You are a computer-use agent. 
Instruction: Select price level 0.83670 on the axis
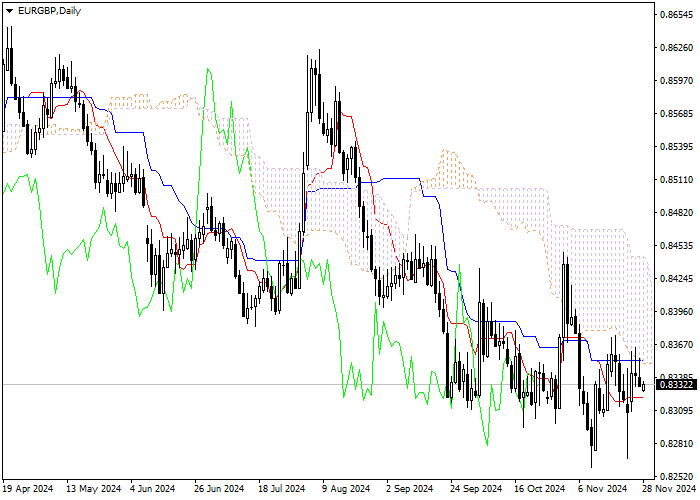click(676, 345)
